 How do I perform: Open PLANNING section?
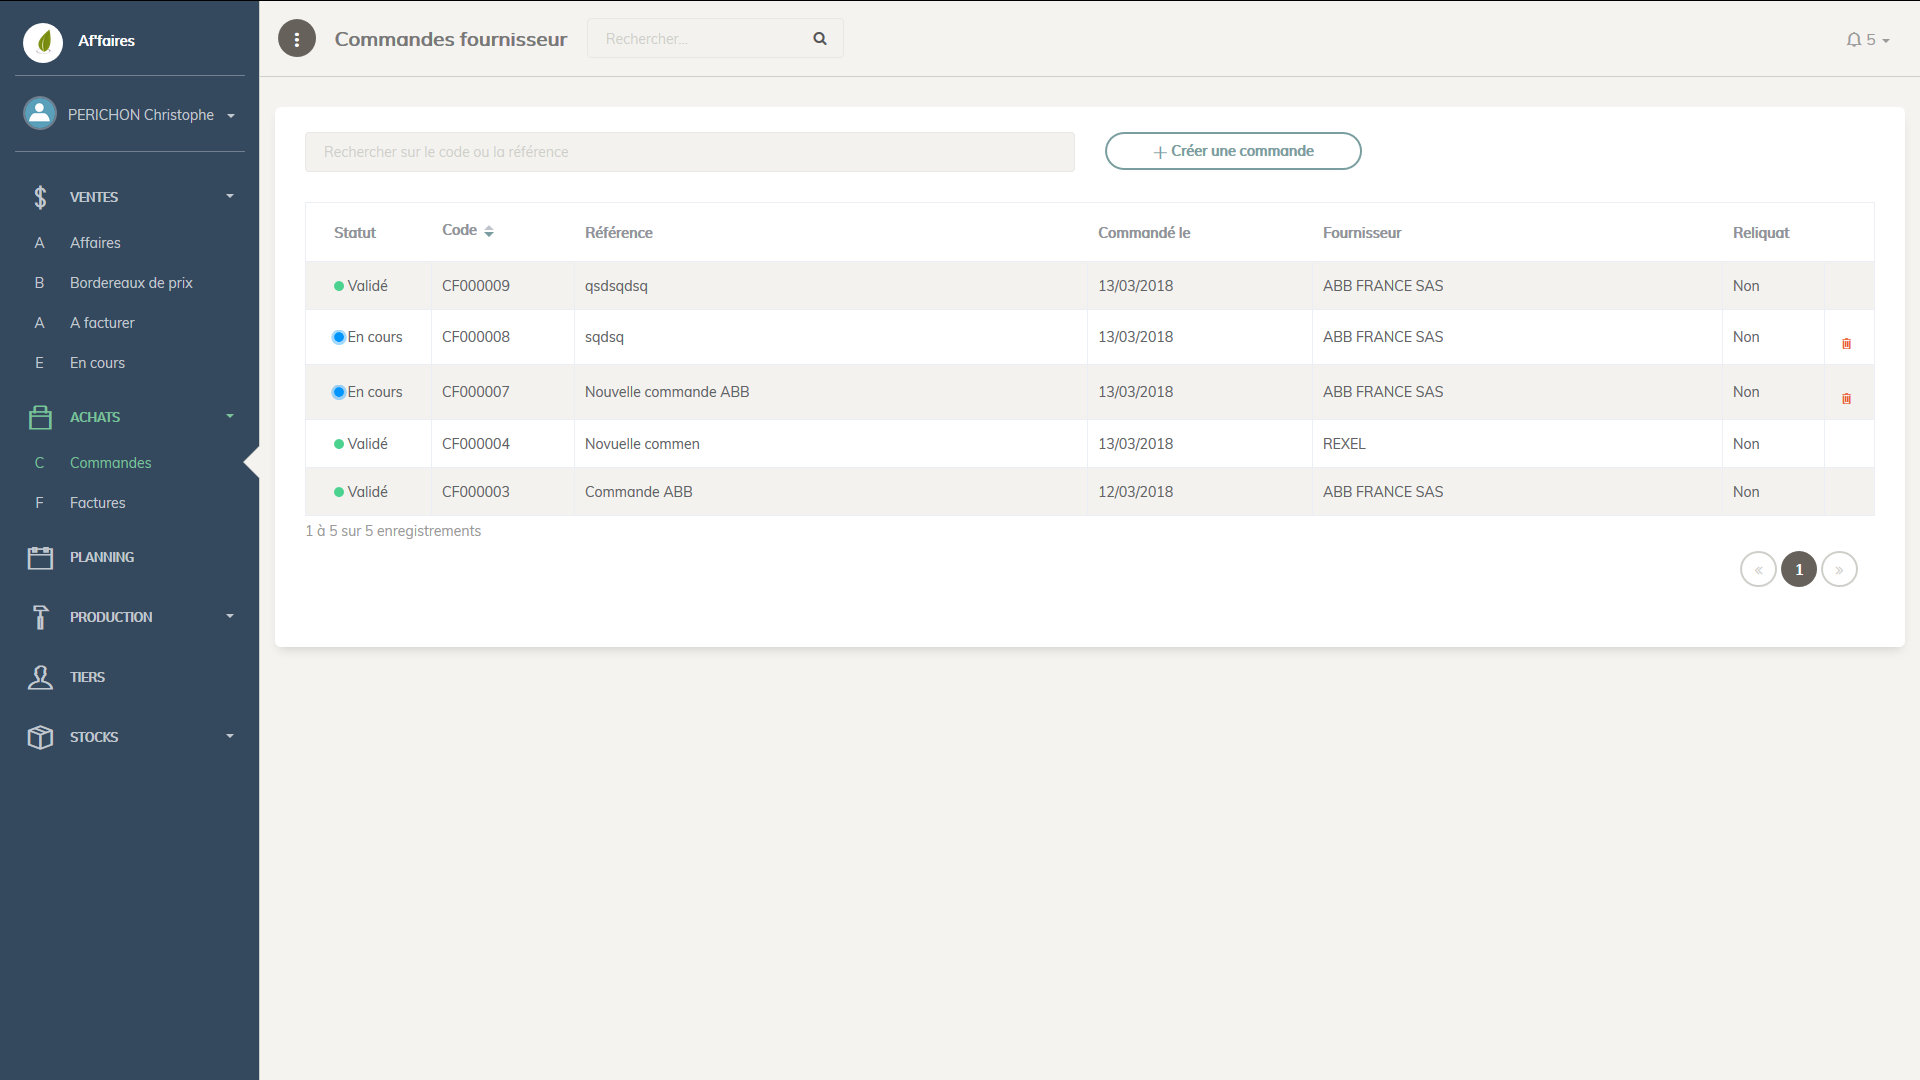point(101,557)
